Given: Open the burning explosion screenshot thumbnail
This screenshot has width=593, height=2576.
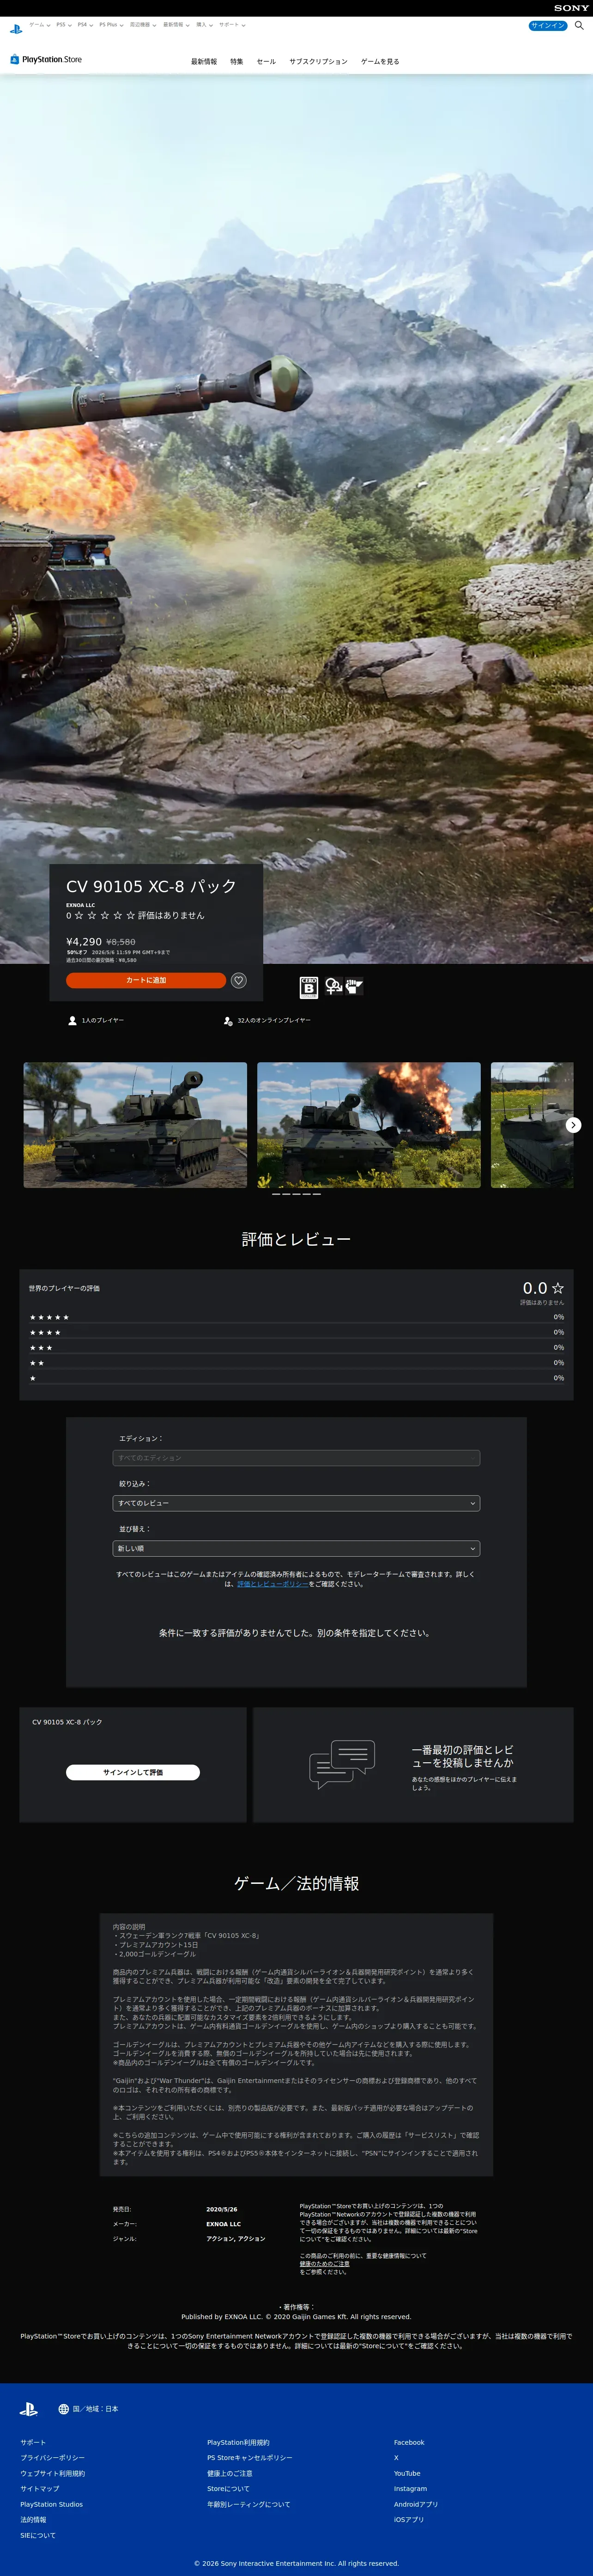Looking at the screenshot, I should click(369, 1125).
